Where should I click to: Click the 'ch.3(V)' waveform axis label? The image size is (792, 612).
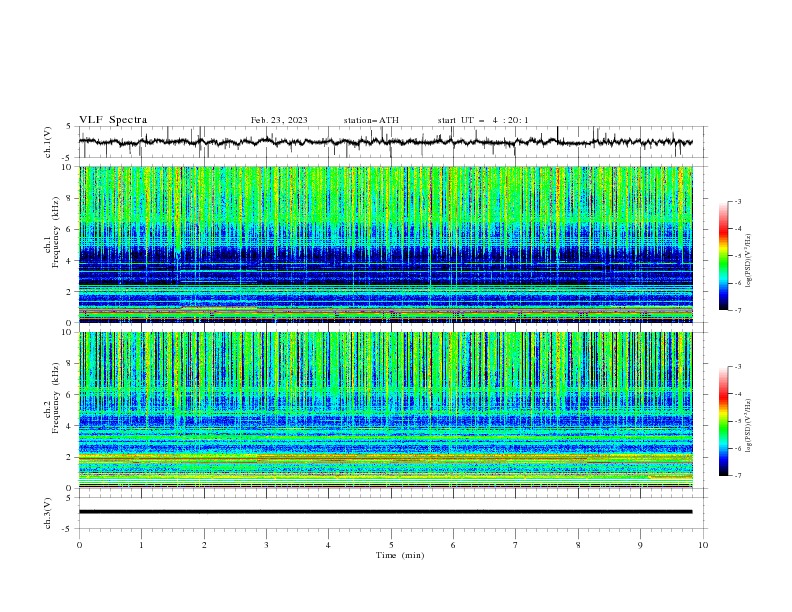(47, 513)
